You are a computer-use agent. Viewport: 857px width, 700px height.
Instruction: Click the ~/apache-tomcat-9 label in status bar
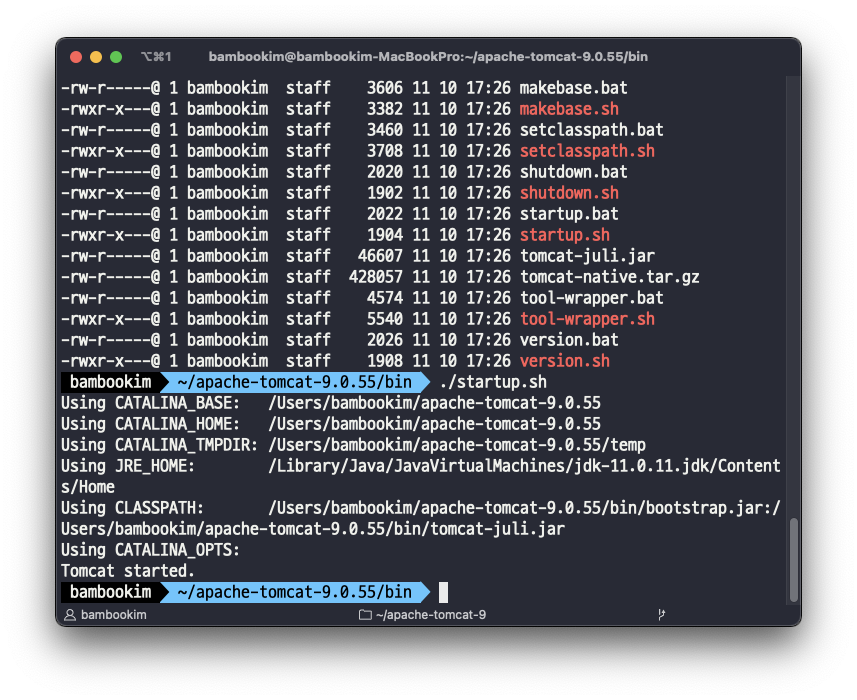click(x=431, y=615)
